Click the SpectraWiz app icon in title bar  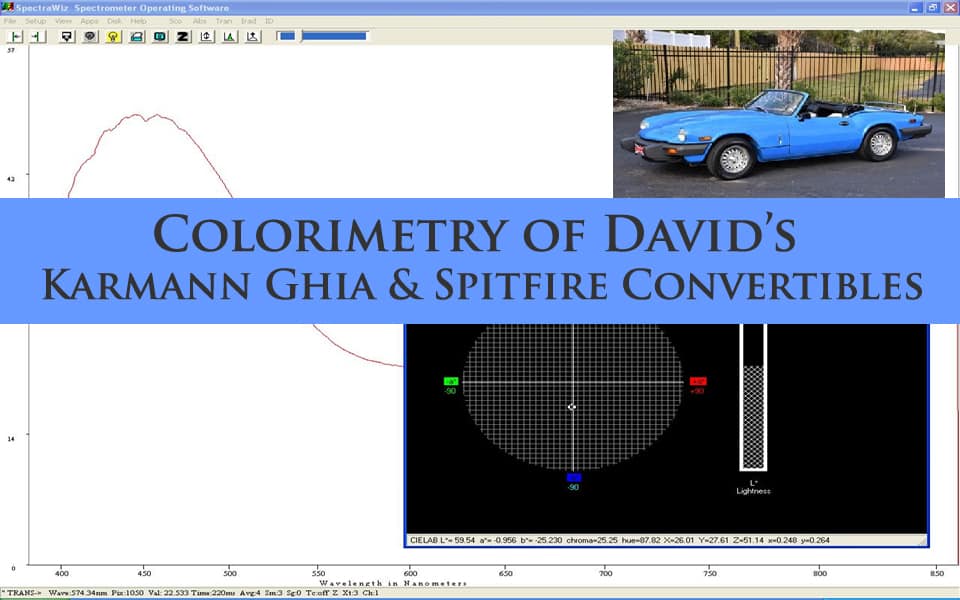click(7, 7)
